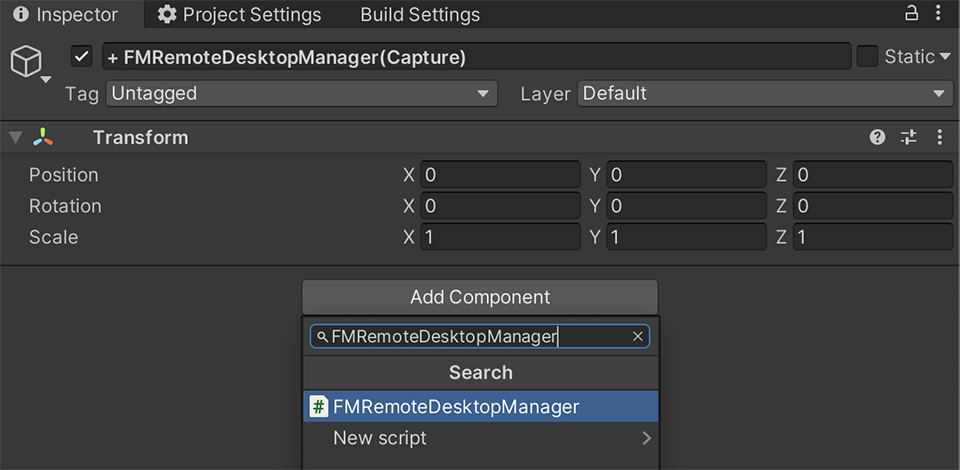Image resolution: width=960 pixels, height=470 pixels.
Task: Open Transform help reference icon
Action: pyautogui.click(x=878, y=137)
